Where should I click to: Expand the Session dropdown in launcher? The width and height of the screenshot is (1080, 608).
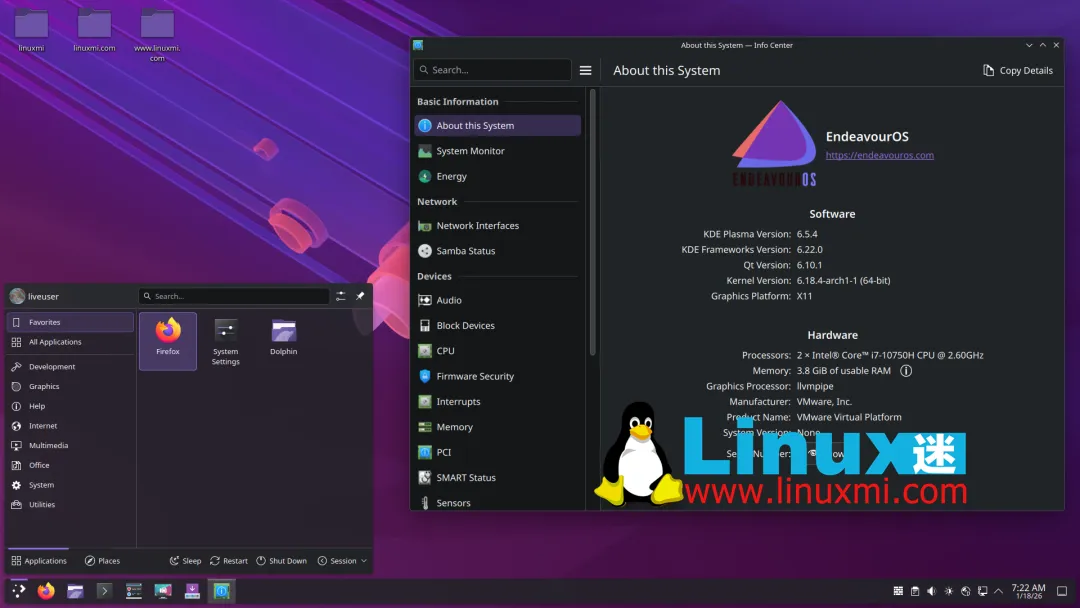[x=342, y=560]
